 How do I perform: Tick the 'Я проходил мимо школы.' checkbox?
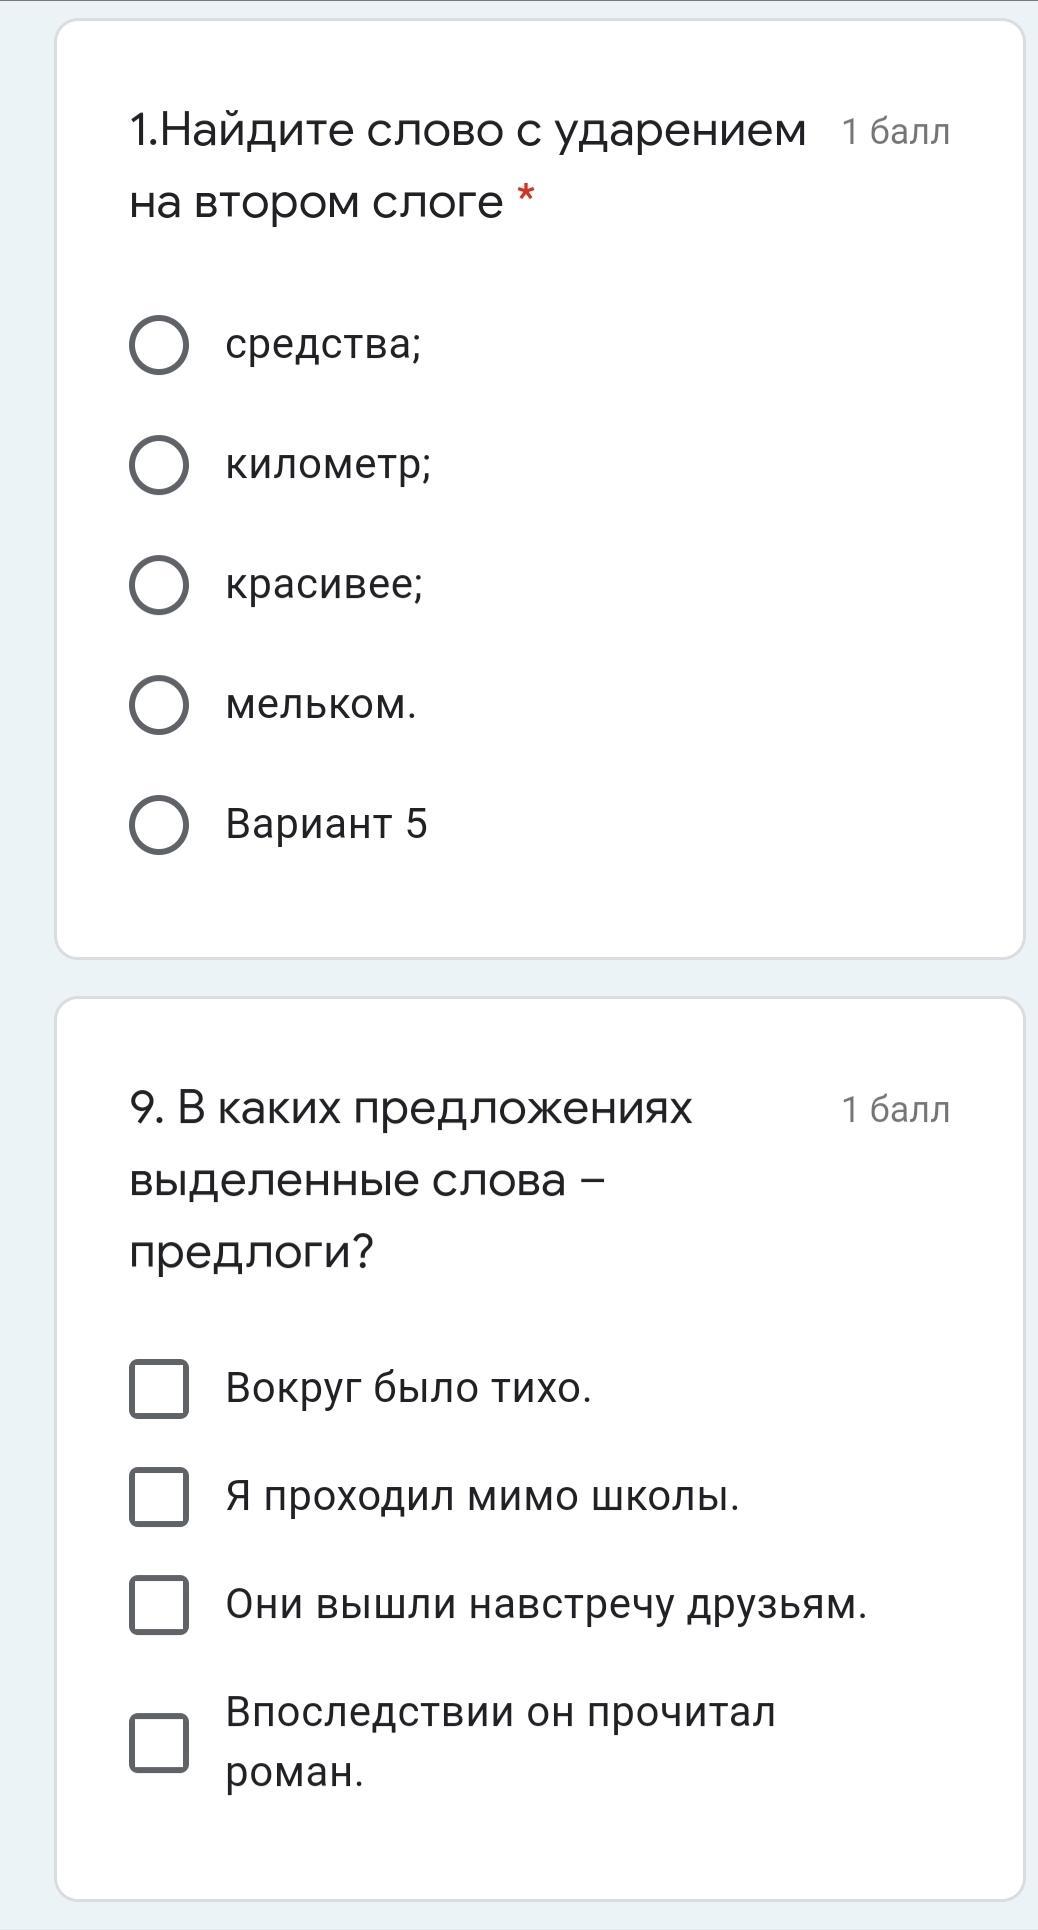[159, 1497]
